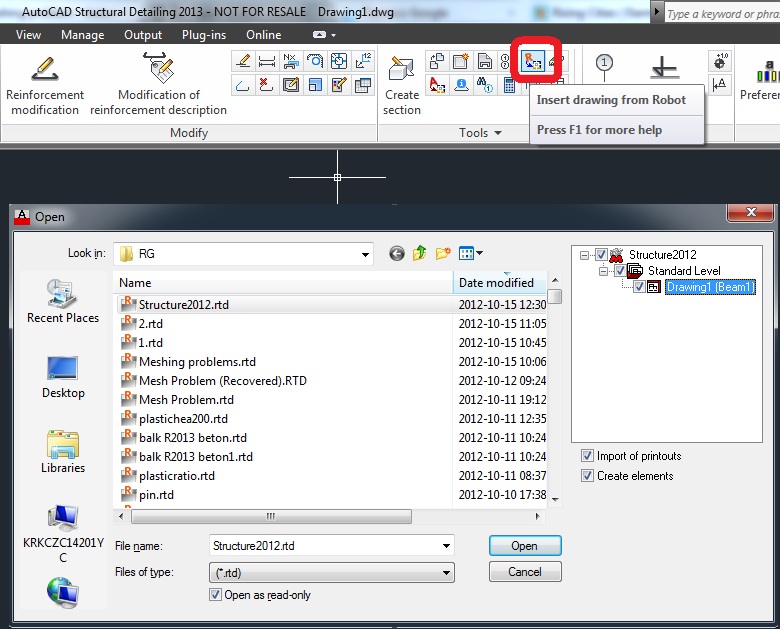Select file plastichea200.rtd

coord(183,419)
